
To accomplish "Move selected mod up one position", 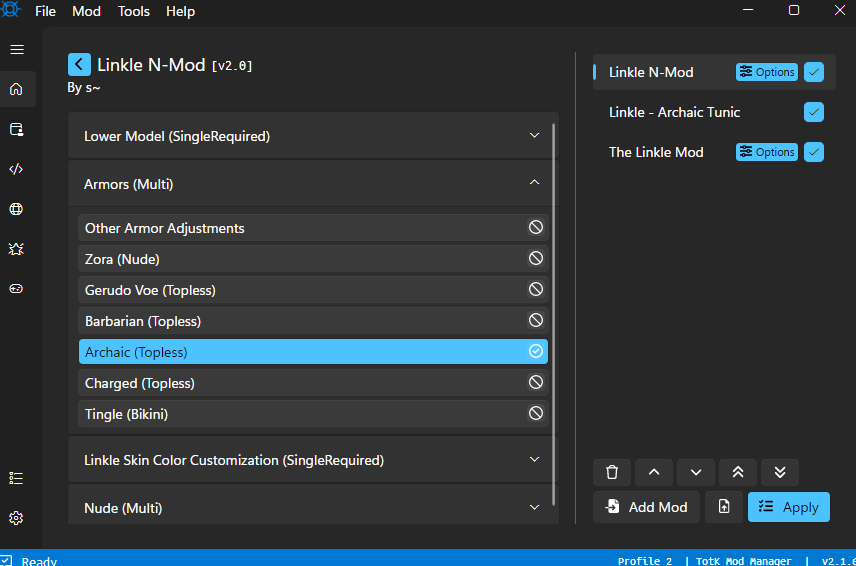I will click(x=654, y=472).
